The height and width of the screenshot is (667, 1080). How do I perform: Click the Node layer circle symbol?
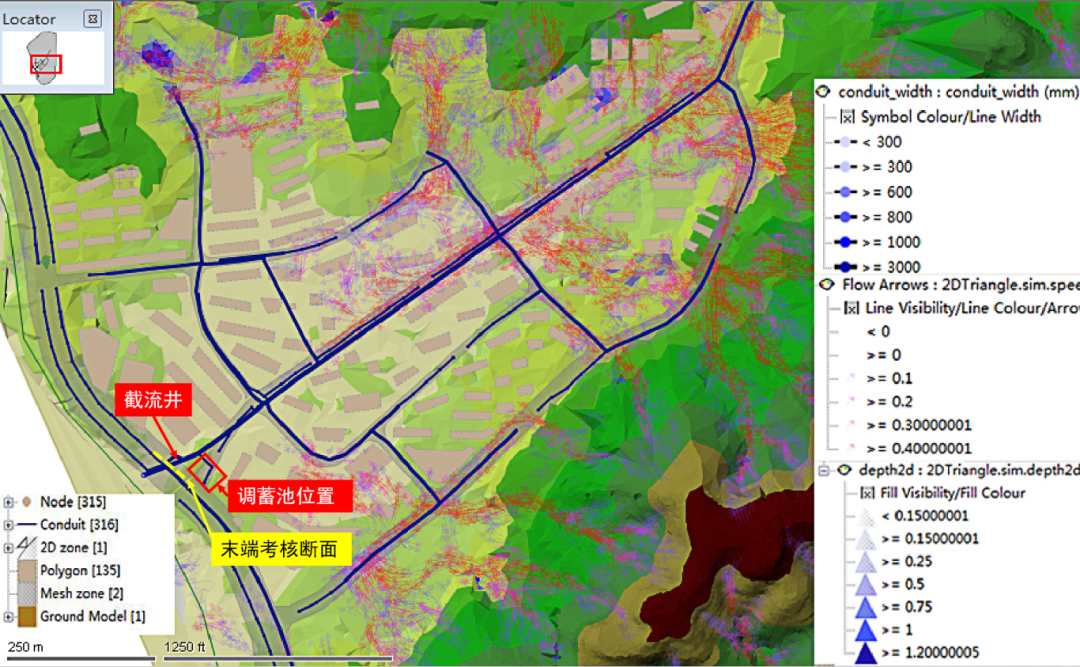click(27, 502)
